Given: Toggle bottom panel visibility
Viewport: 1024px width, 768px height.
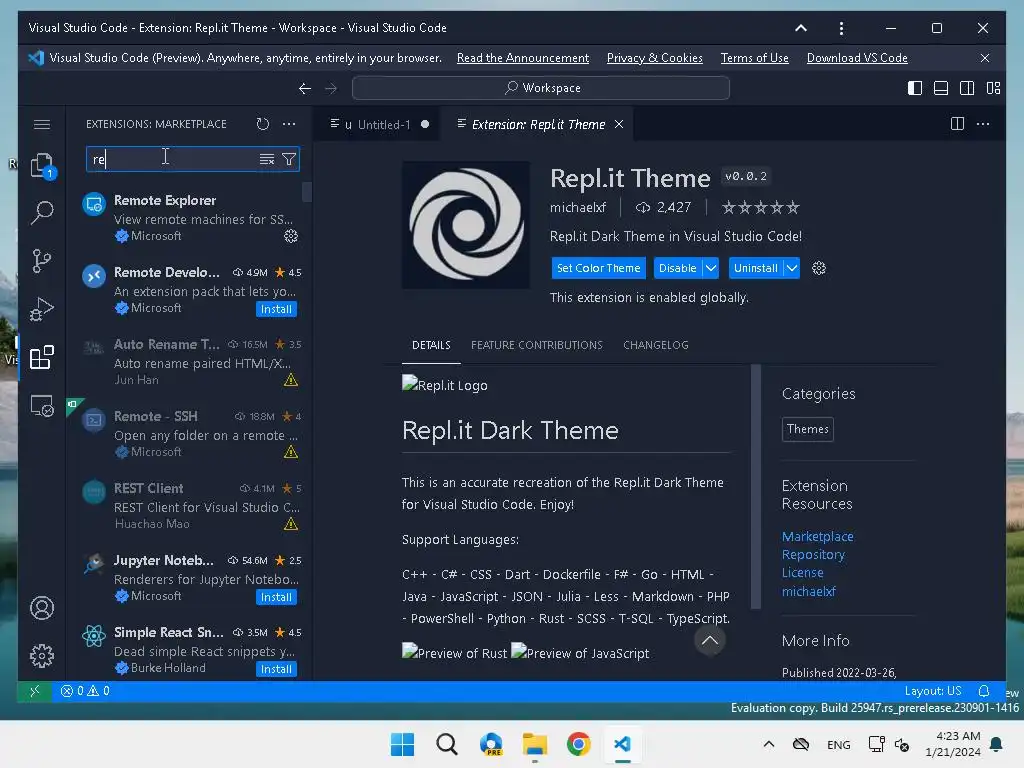Looking at the screenshot, I should point(941,88).
